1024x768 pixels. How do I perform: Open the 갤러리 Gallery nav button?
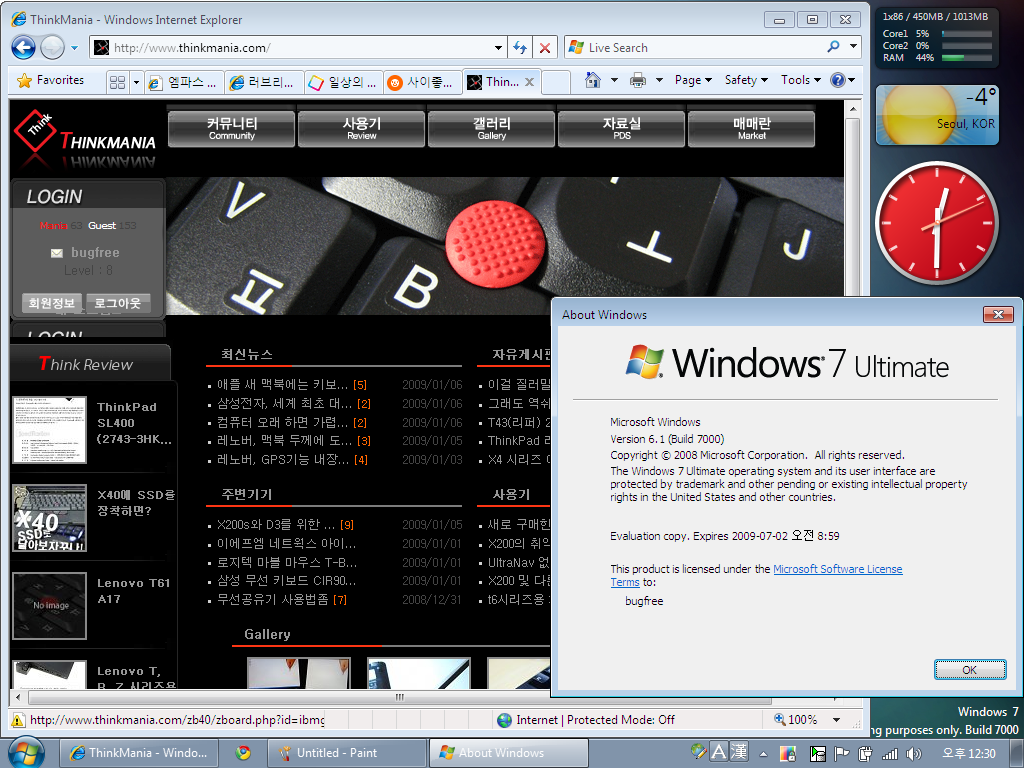click(492, 129)
